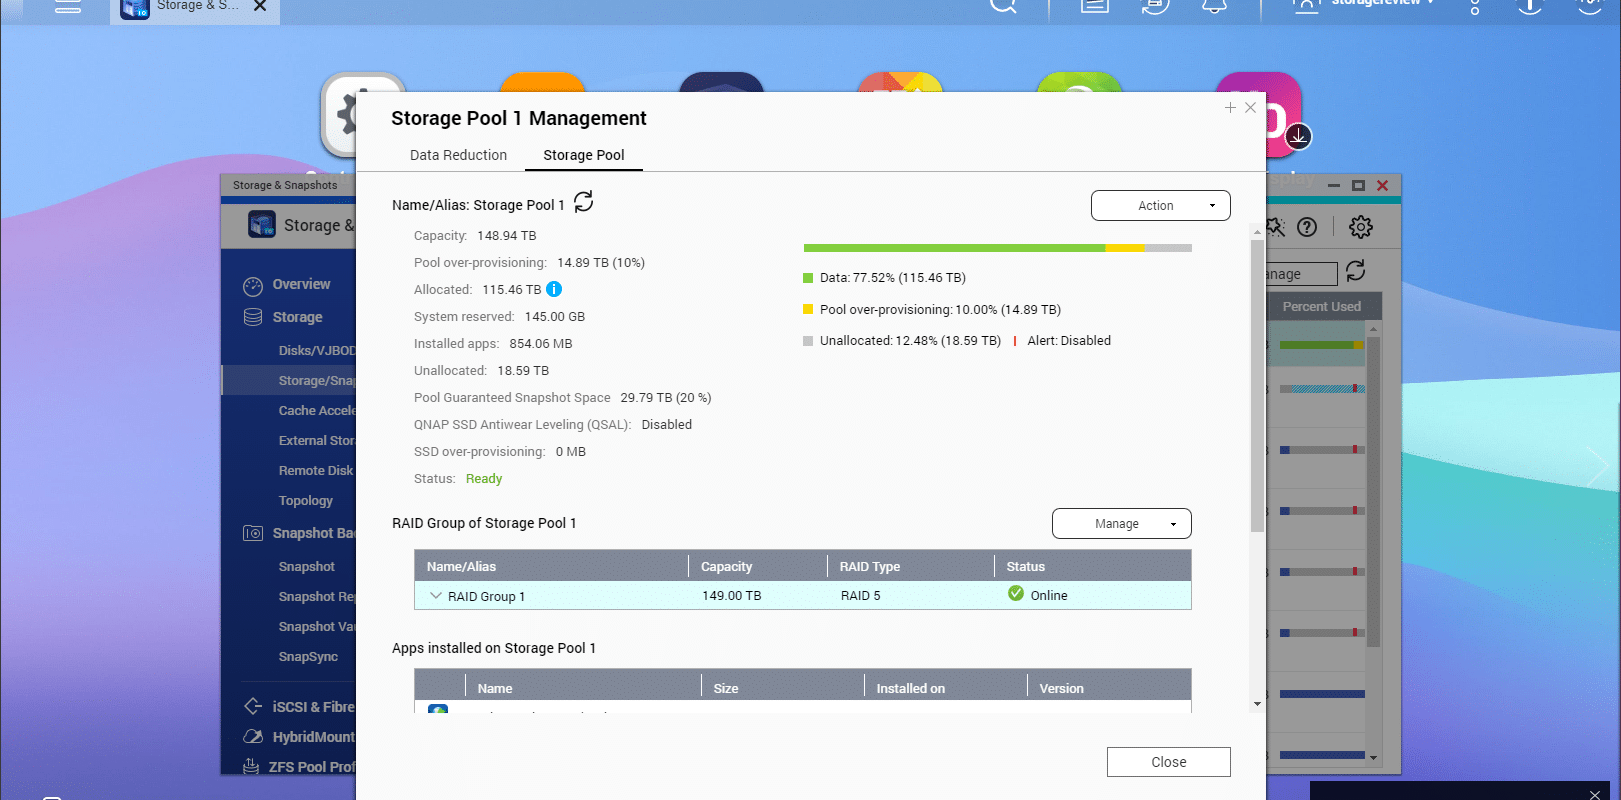Click the ZFS Pool Profiling icon

(x=251, y=766)
